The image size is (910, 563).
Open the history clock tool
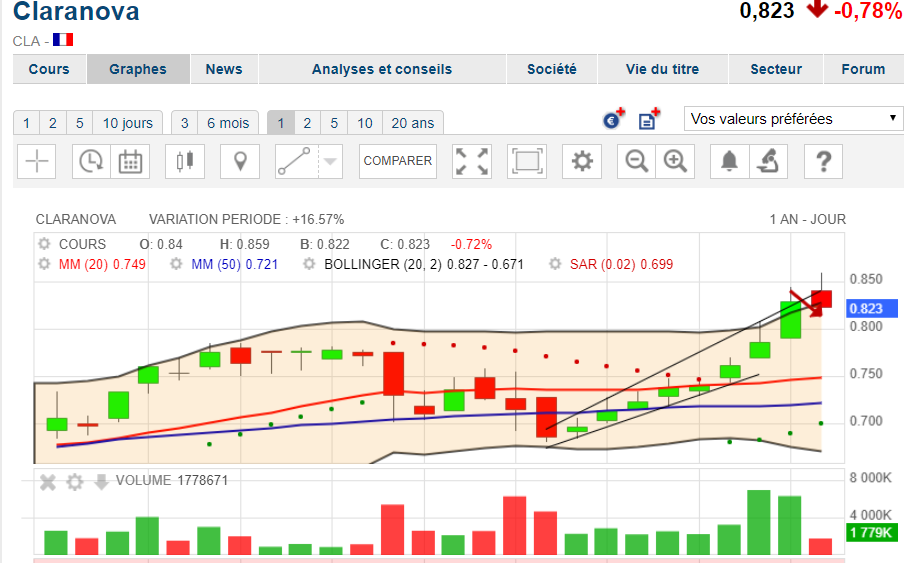tap(92, 161)
